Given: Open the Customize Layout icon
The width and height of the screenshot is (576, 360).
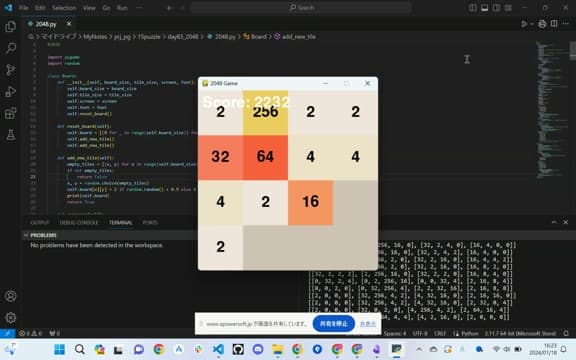Looking at the screenshot, I should pyautogui.click(x=508, y=8).
